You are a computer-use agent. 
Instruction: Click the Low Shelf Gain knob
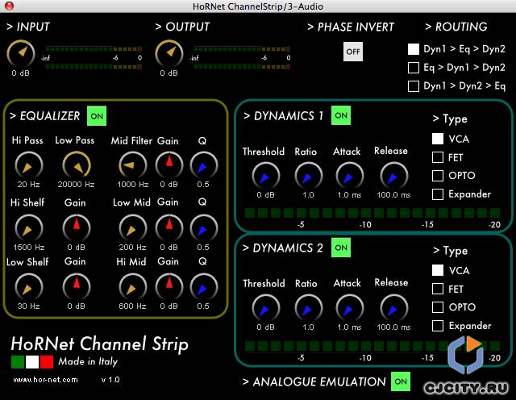[76, 287]
